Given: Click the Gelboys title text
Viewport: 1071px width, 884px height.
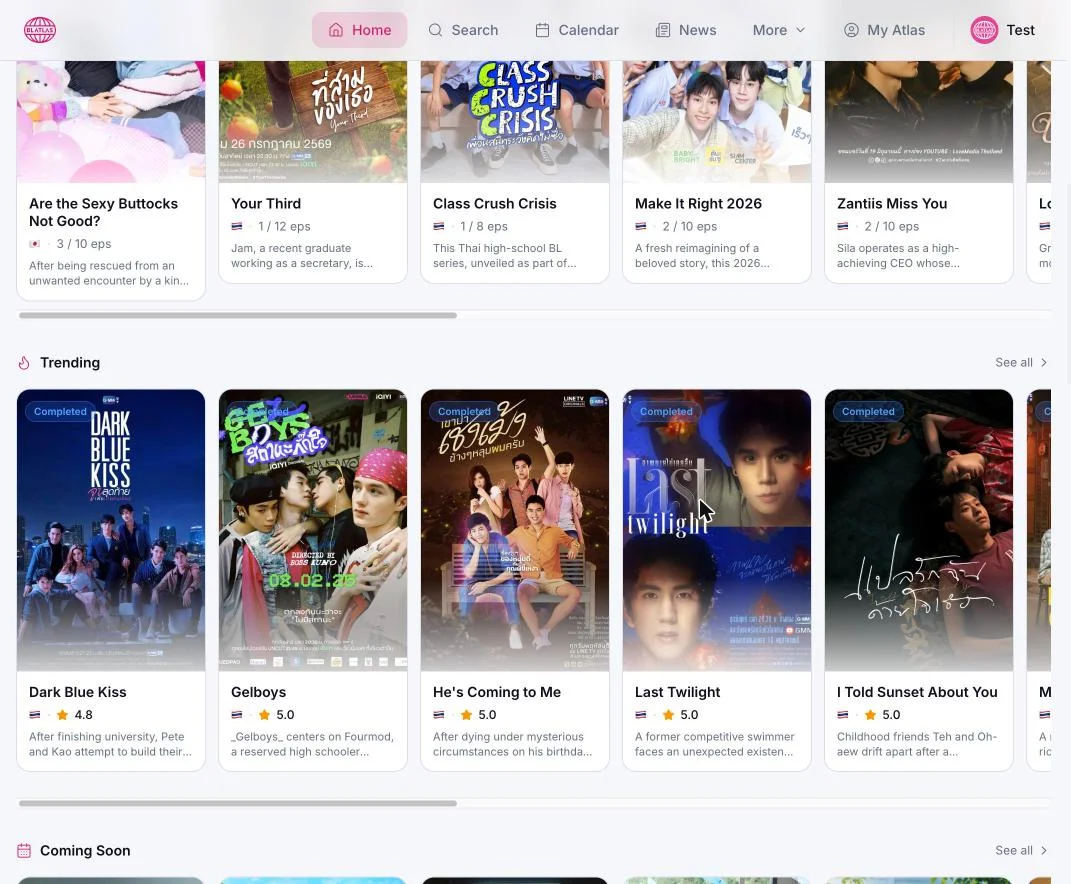Looking at the screenshot, I should coord(258,692).
